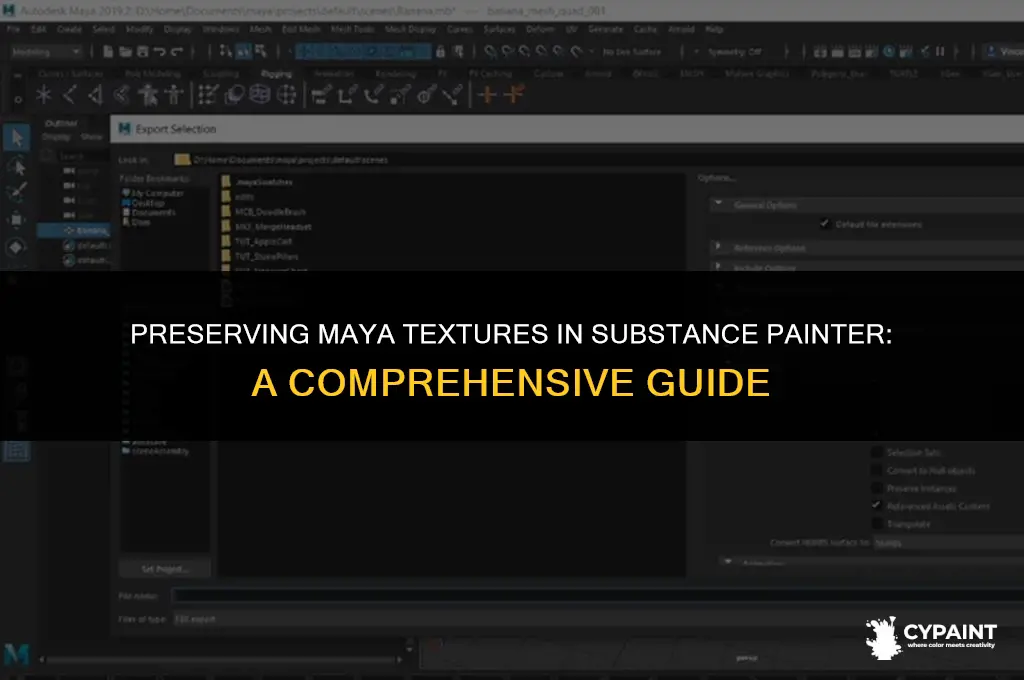Activate the Select tool arrow in toolbox
The width and height of the screenshot is (1024, 680).
17,138
